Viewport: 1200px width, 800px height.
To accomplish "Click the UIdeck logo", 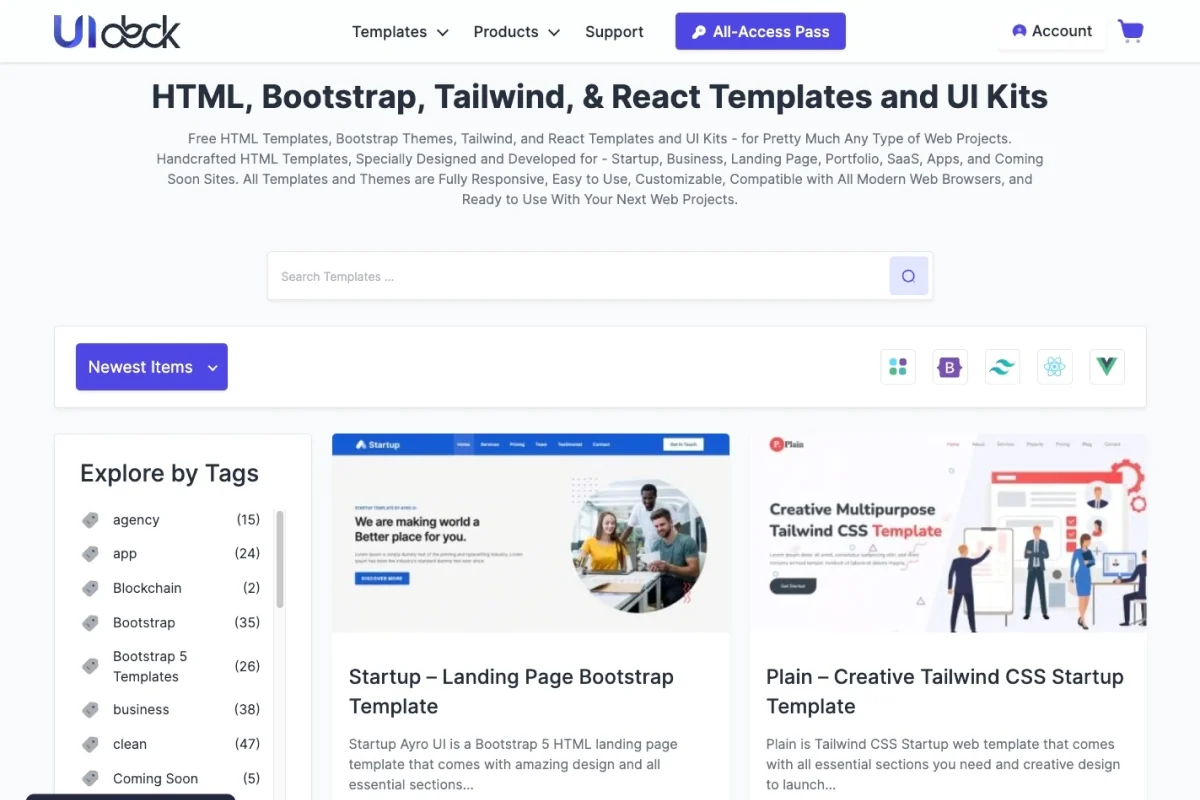I will click(117, 31).
